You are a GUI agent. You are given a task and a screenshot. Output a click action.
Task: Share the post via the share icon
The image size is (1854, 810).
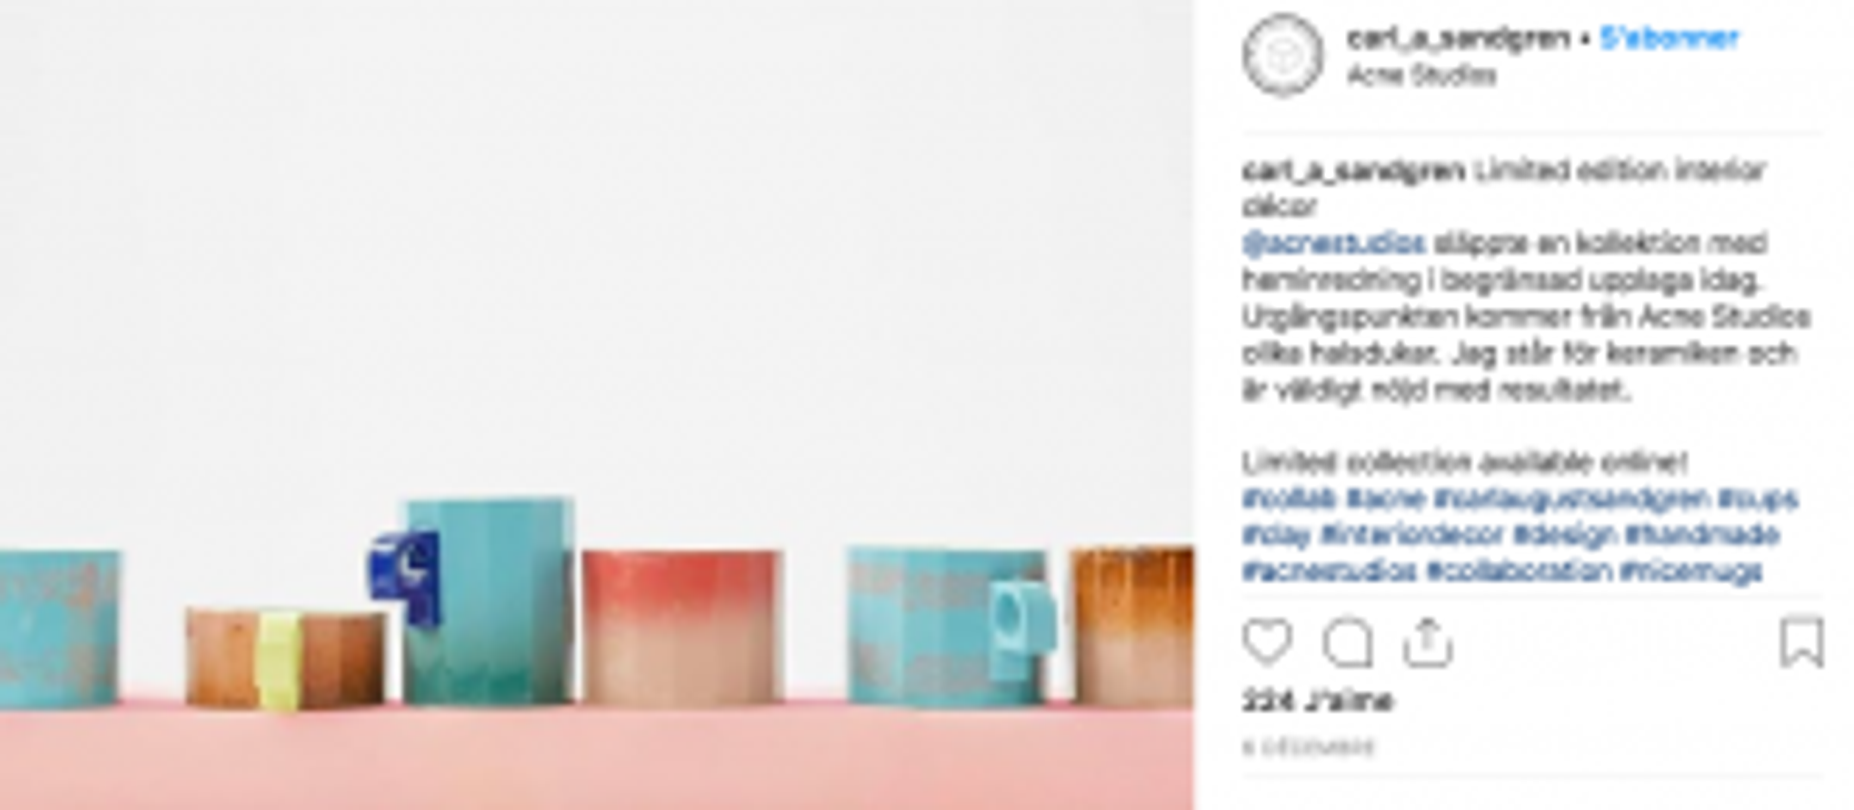pos(1426,642)
